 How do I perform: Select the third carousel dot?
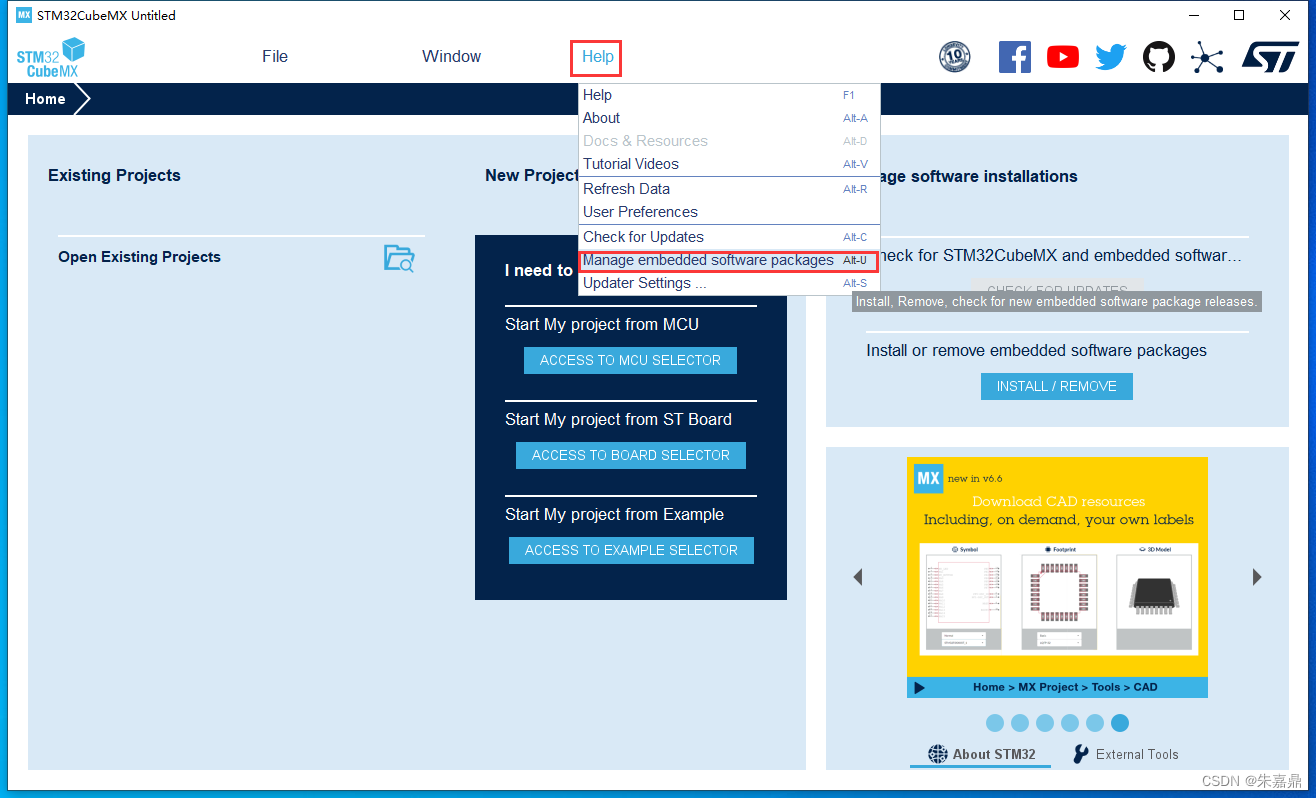point(1045,723)
